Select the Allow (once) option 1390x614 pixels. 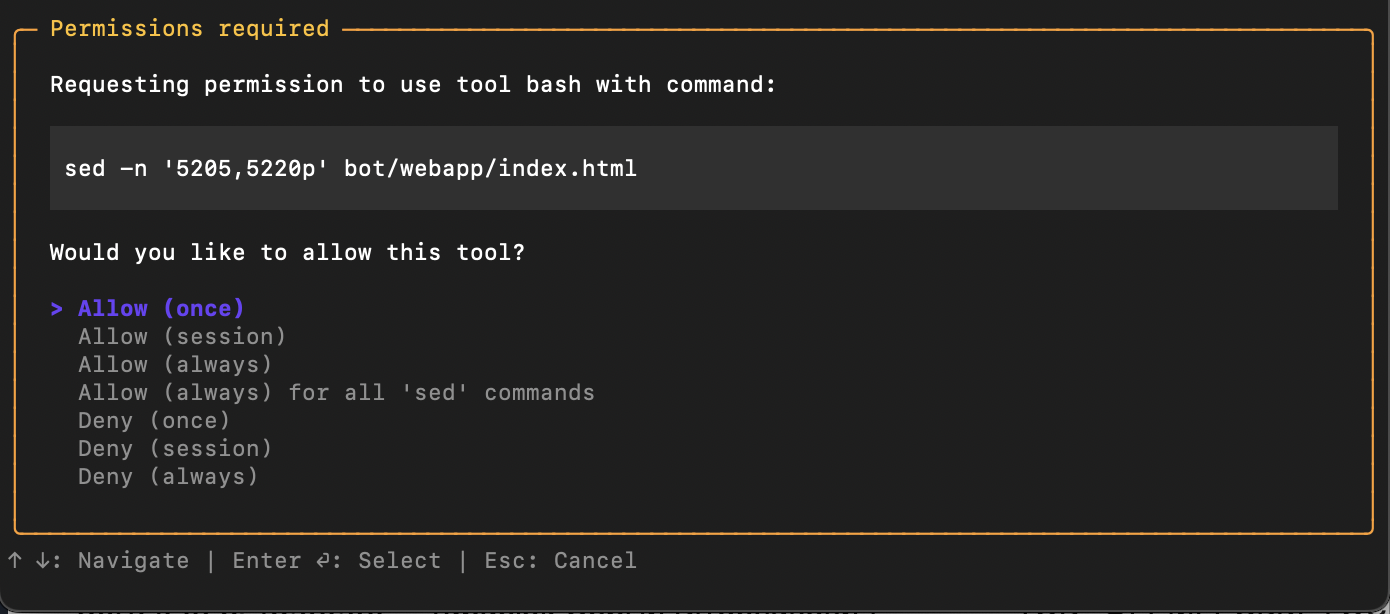[161, 309]
